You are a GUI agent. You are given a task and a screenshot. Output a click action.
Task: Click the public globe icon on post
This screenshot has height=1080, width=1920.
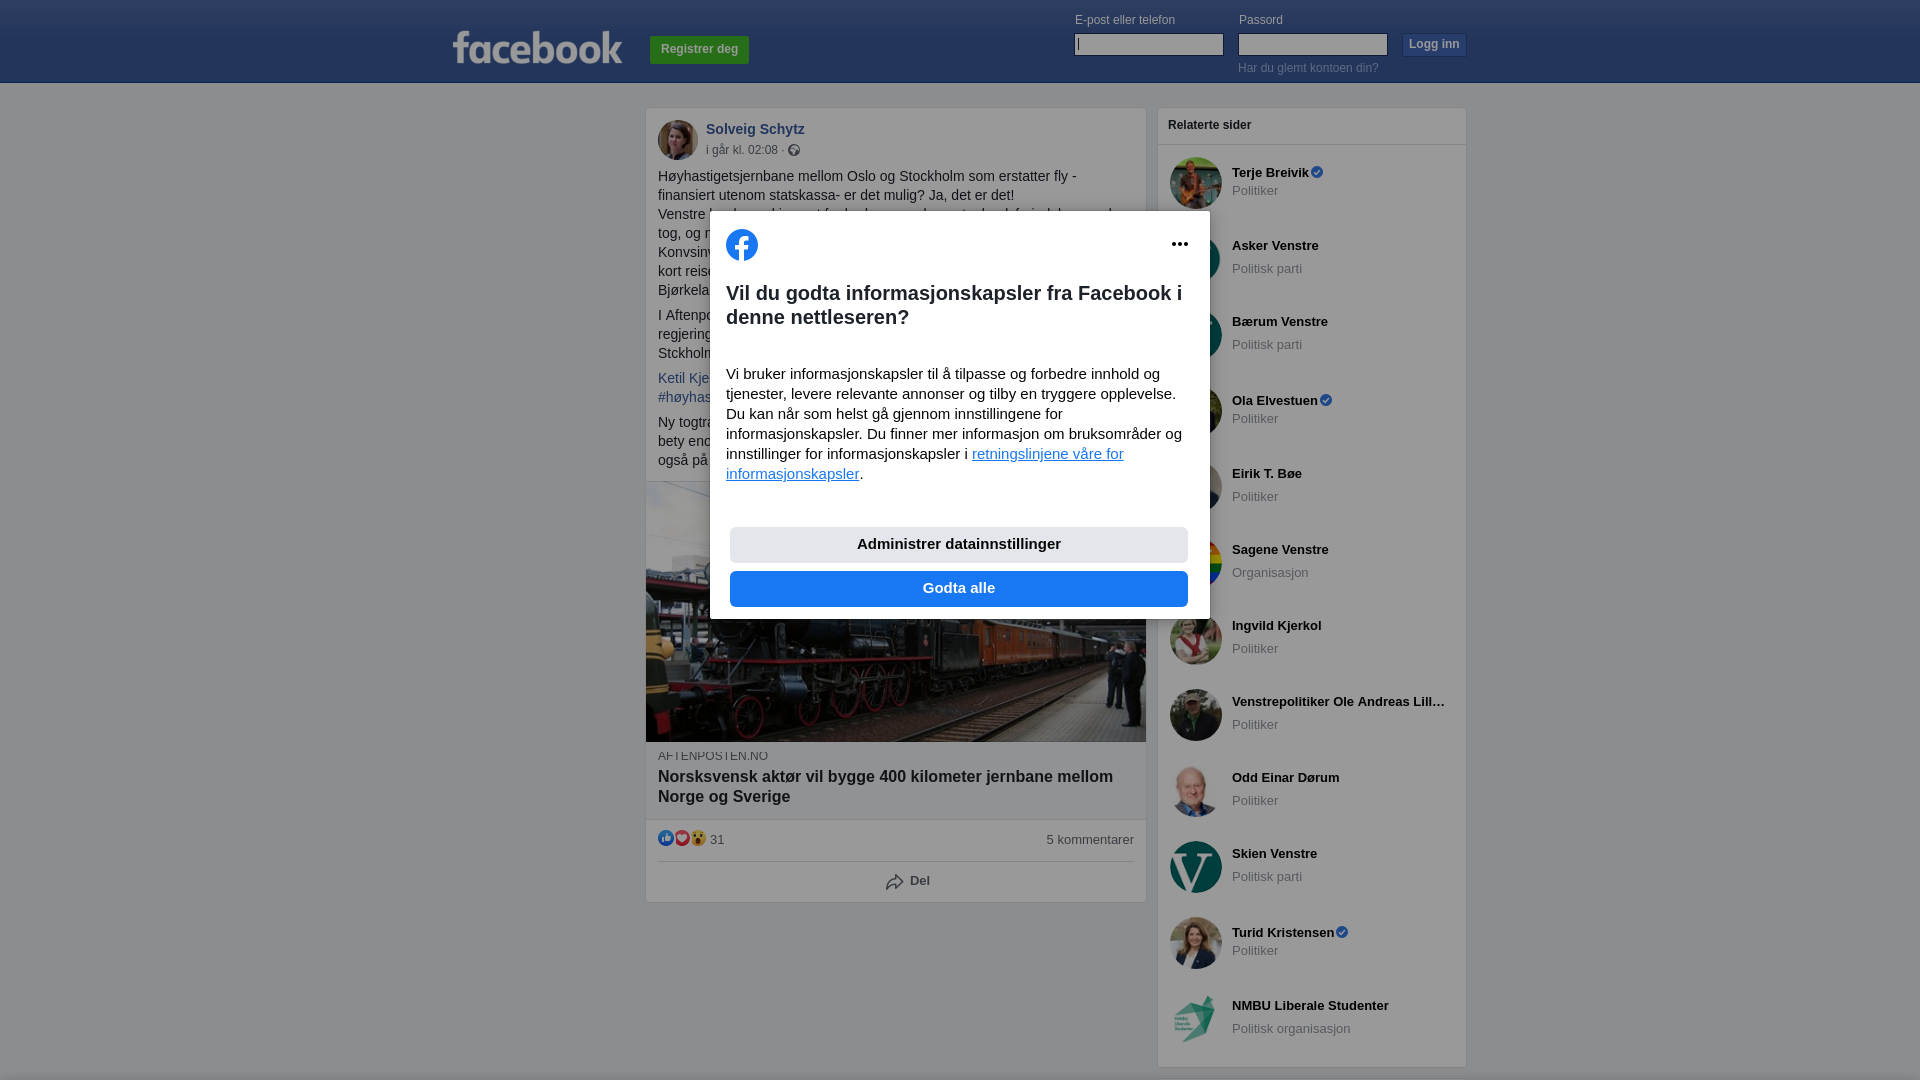tap(794, 150)
